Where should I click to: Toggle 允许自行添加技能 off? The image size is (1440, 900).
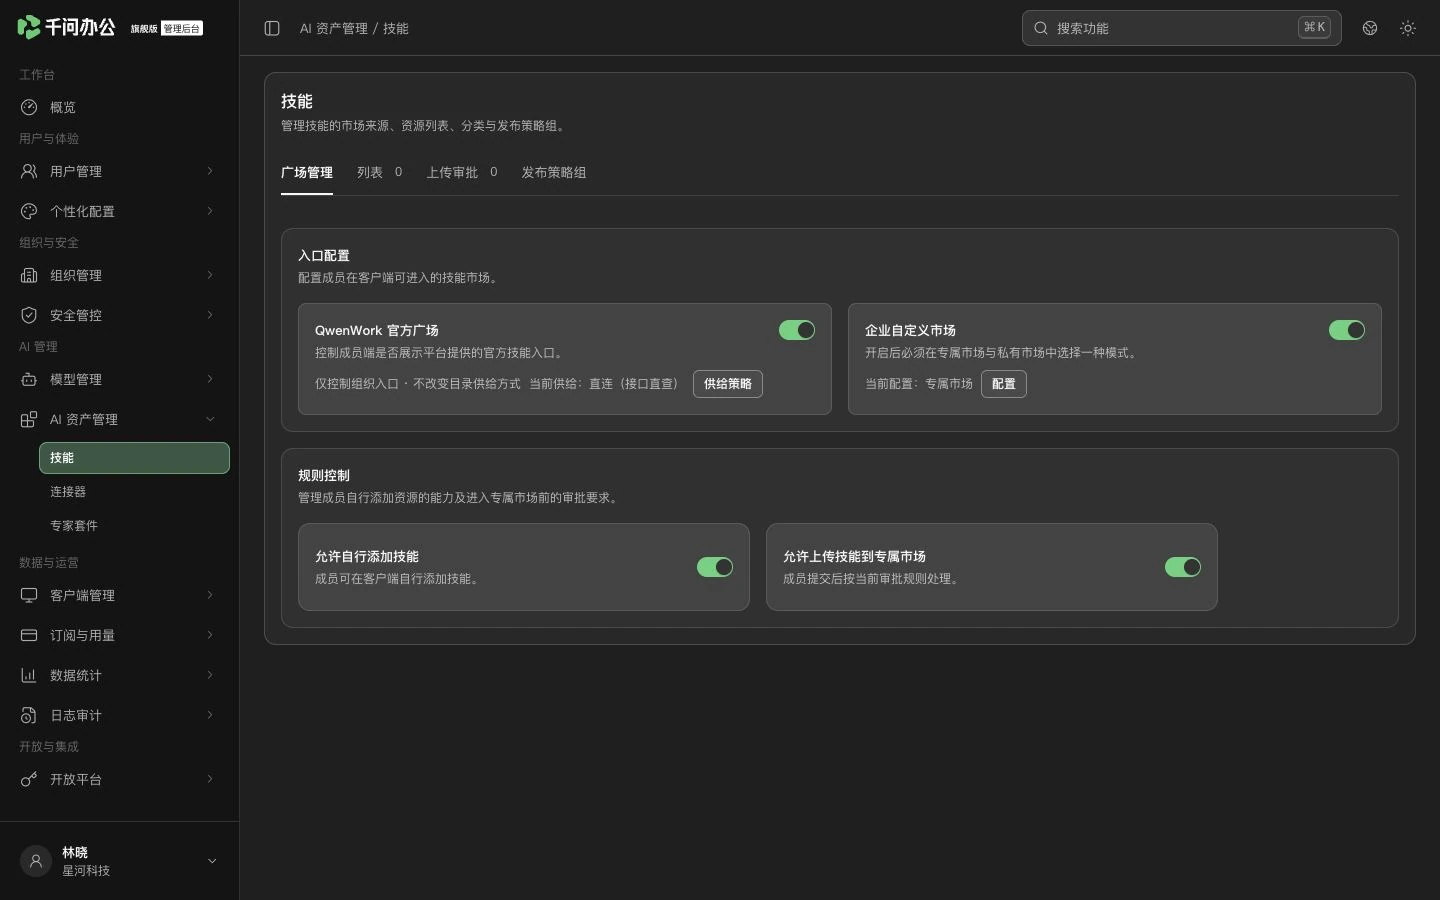point(715,567)
